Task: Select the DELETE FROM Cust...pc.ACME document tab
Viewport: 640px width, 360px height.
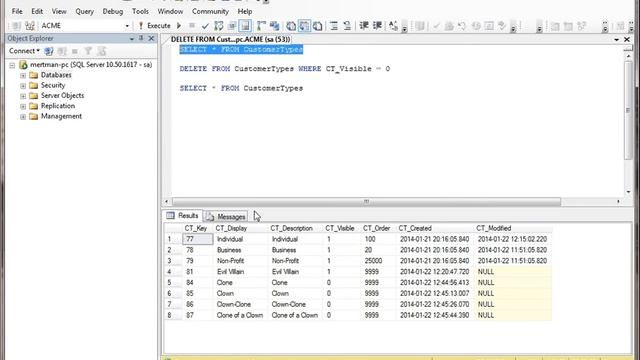Action: click(x=230, y=39)
